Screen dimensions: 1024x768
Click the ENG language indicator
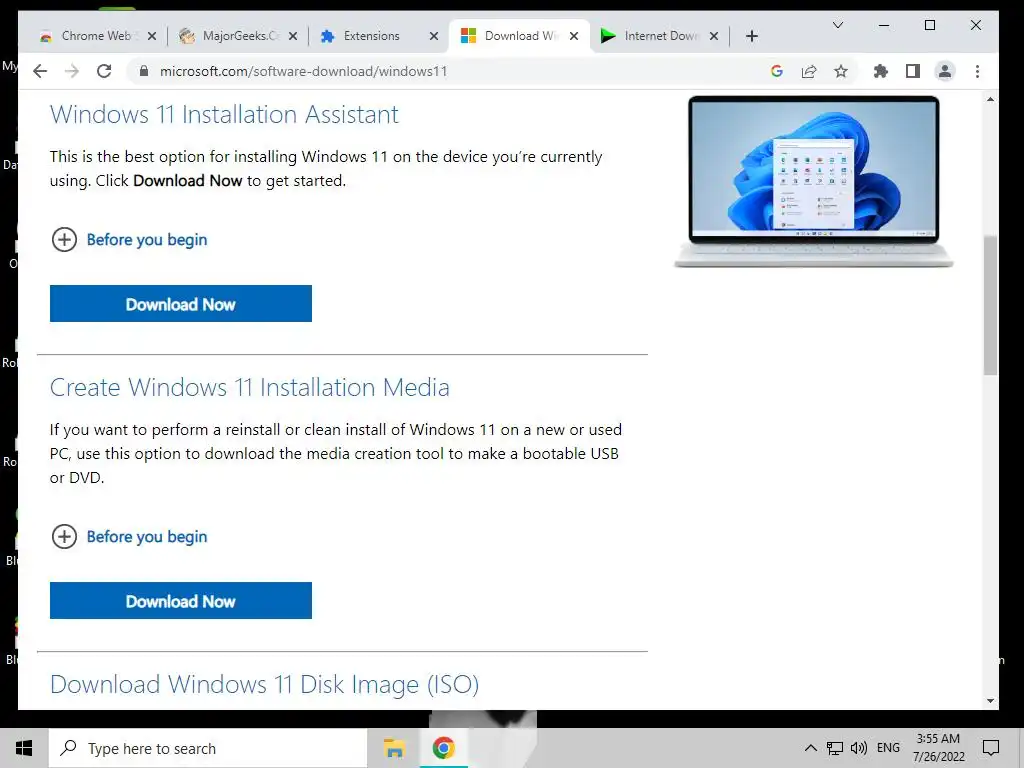tap(888, 748)
